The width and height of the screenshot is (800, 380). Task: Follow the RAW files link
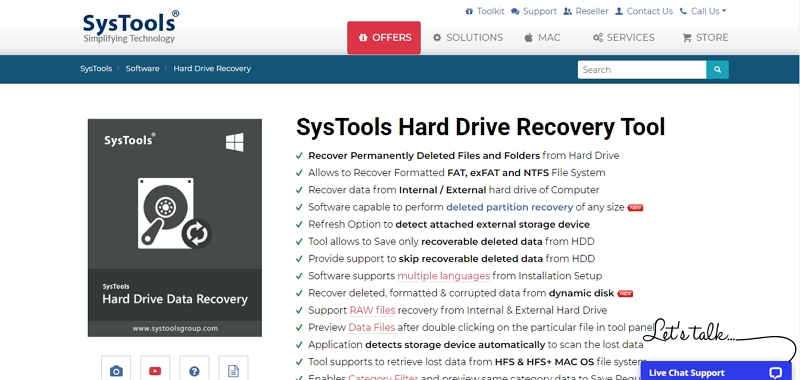372,310
